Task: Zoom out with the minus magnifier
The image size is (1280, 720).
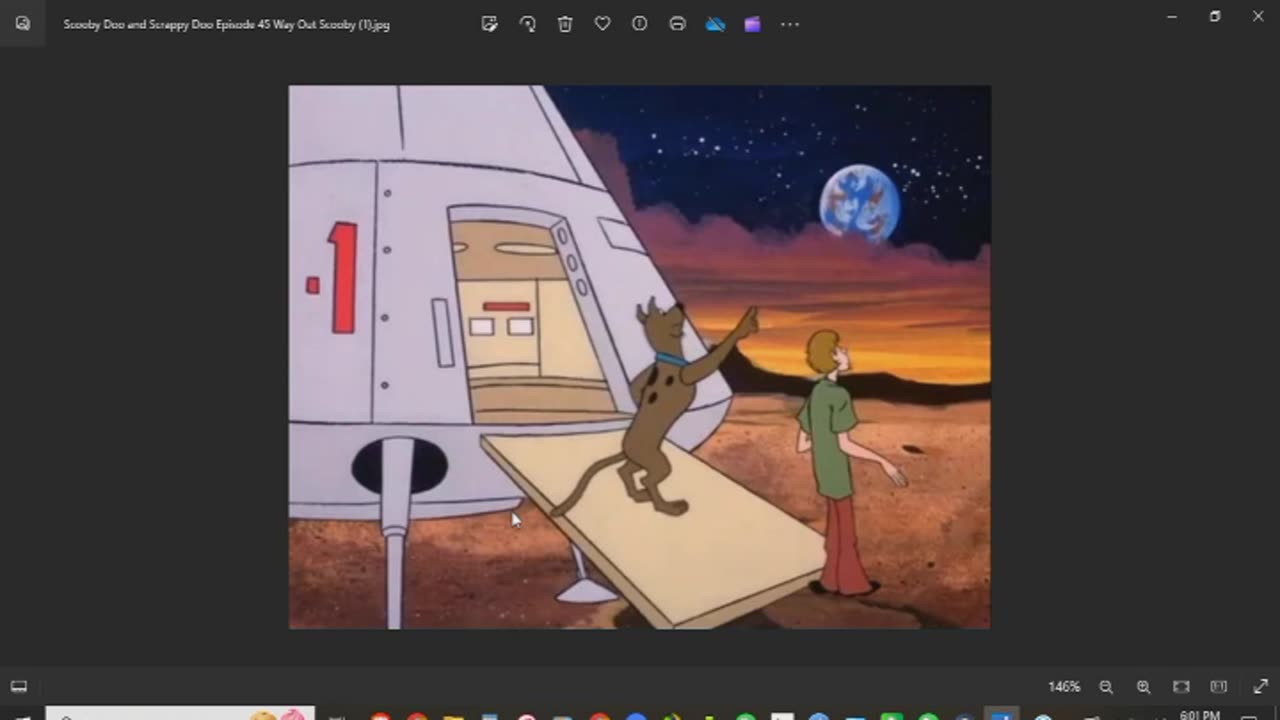Action: [1106, 687]
